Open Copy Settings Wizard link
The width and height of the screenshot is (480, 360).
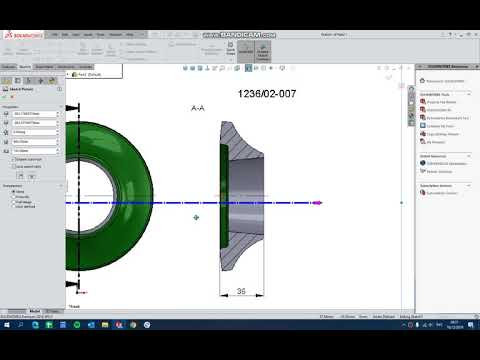[x=439, y=134]
